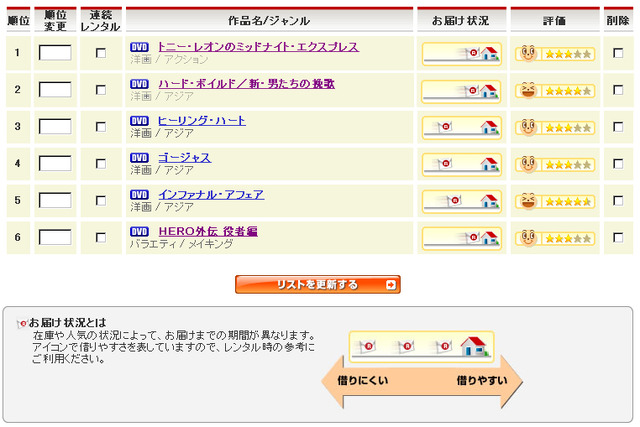Screen dimensions: 640x427
Task: Click DVD icon beside インファナル・アフェア
Action: click(139, 195)
